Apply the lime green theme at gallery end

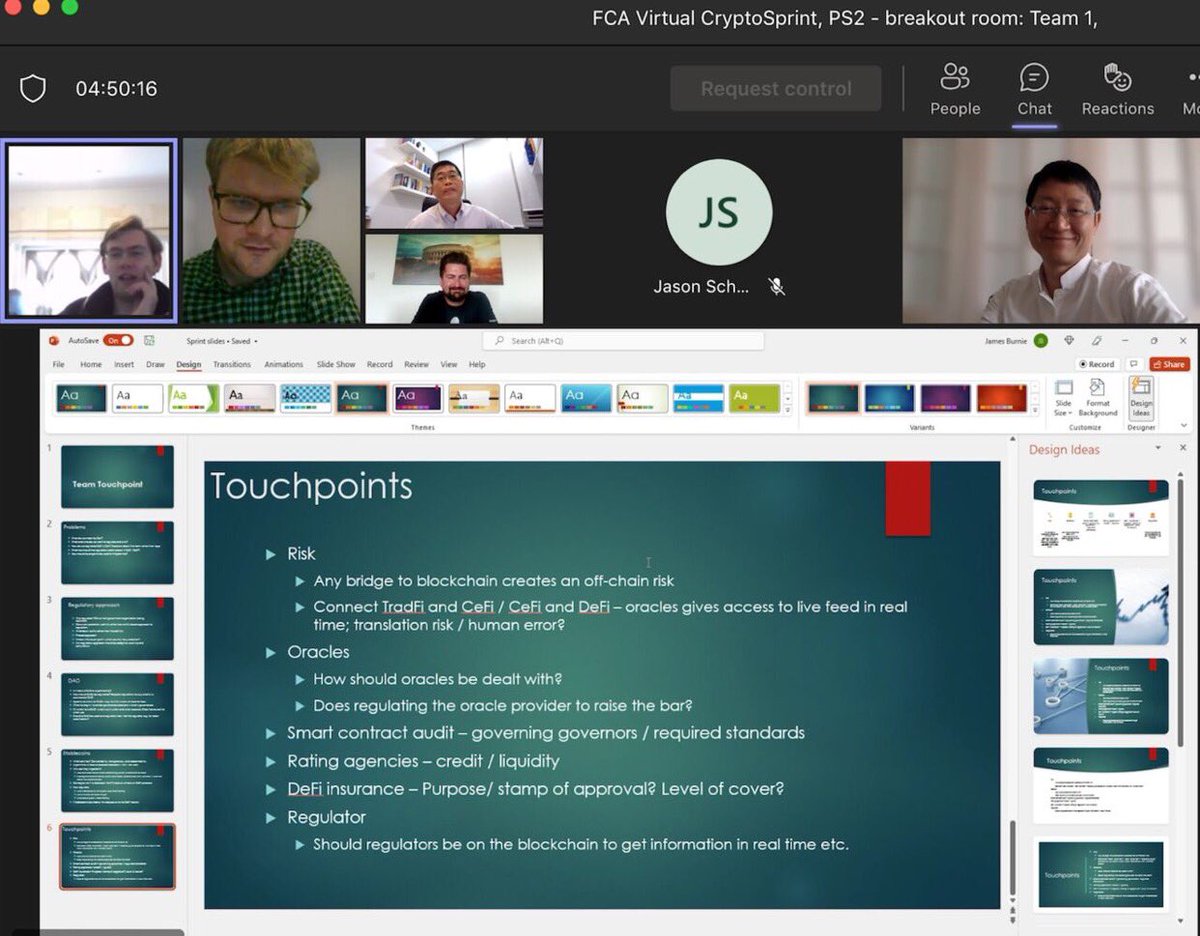coord(754,398)
